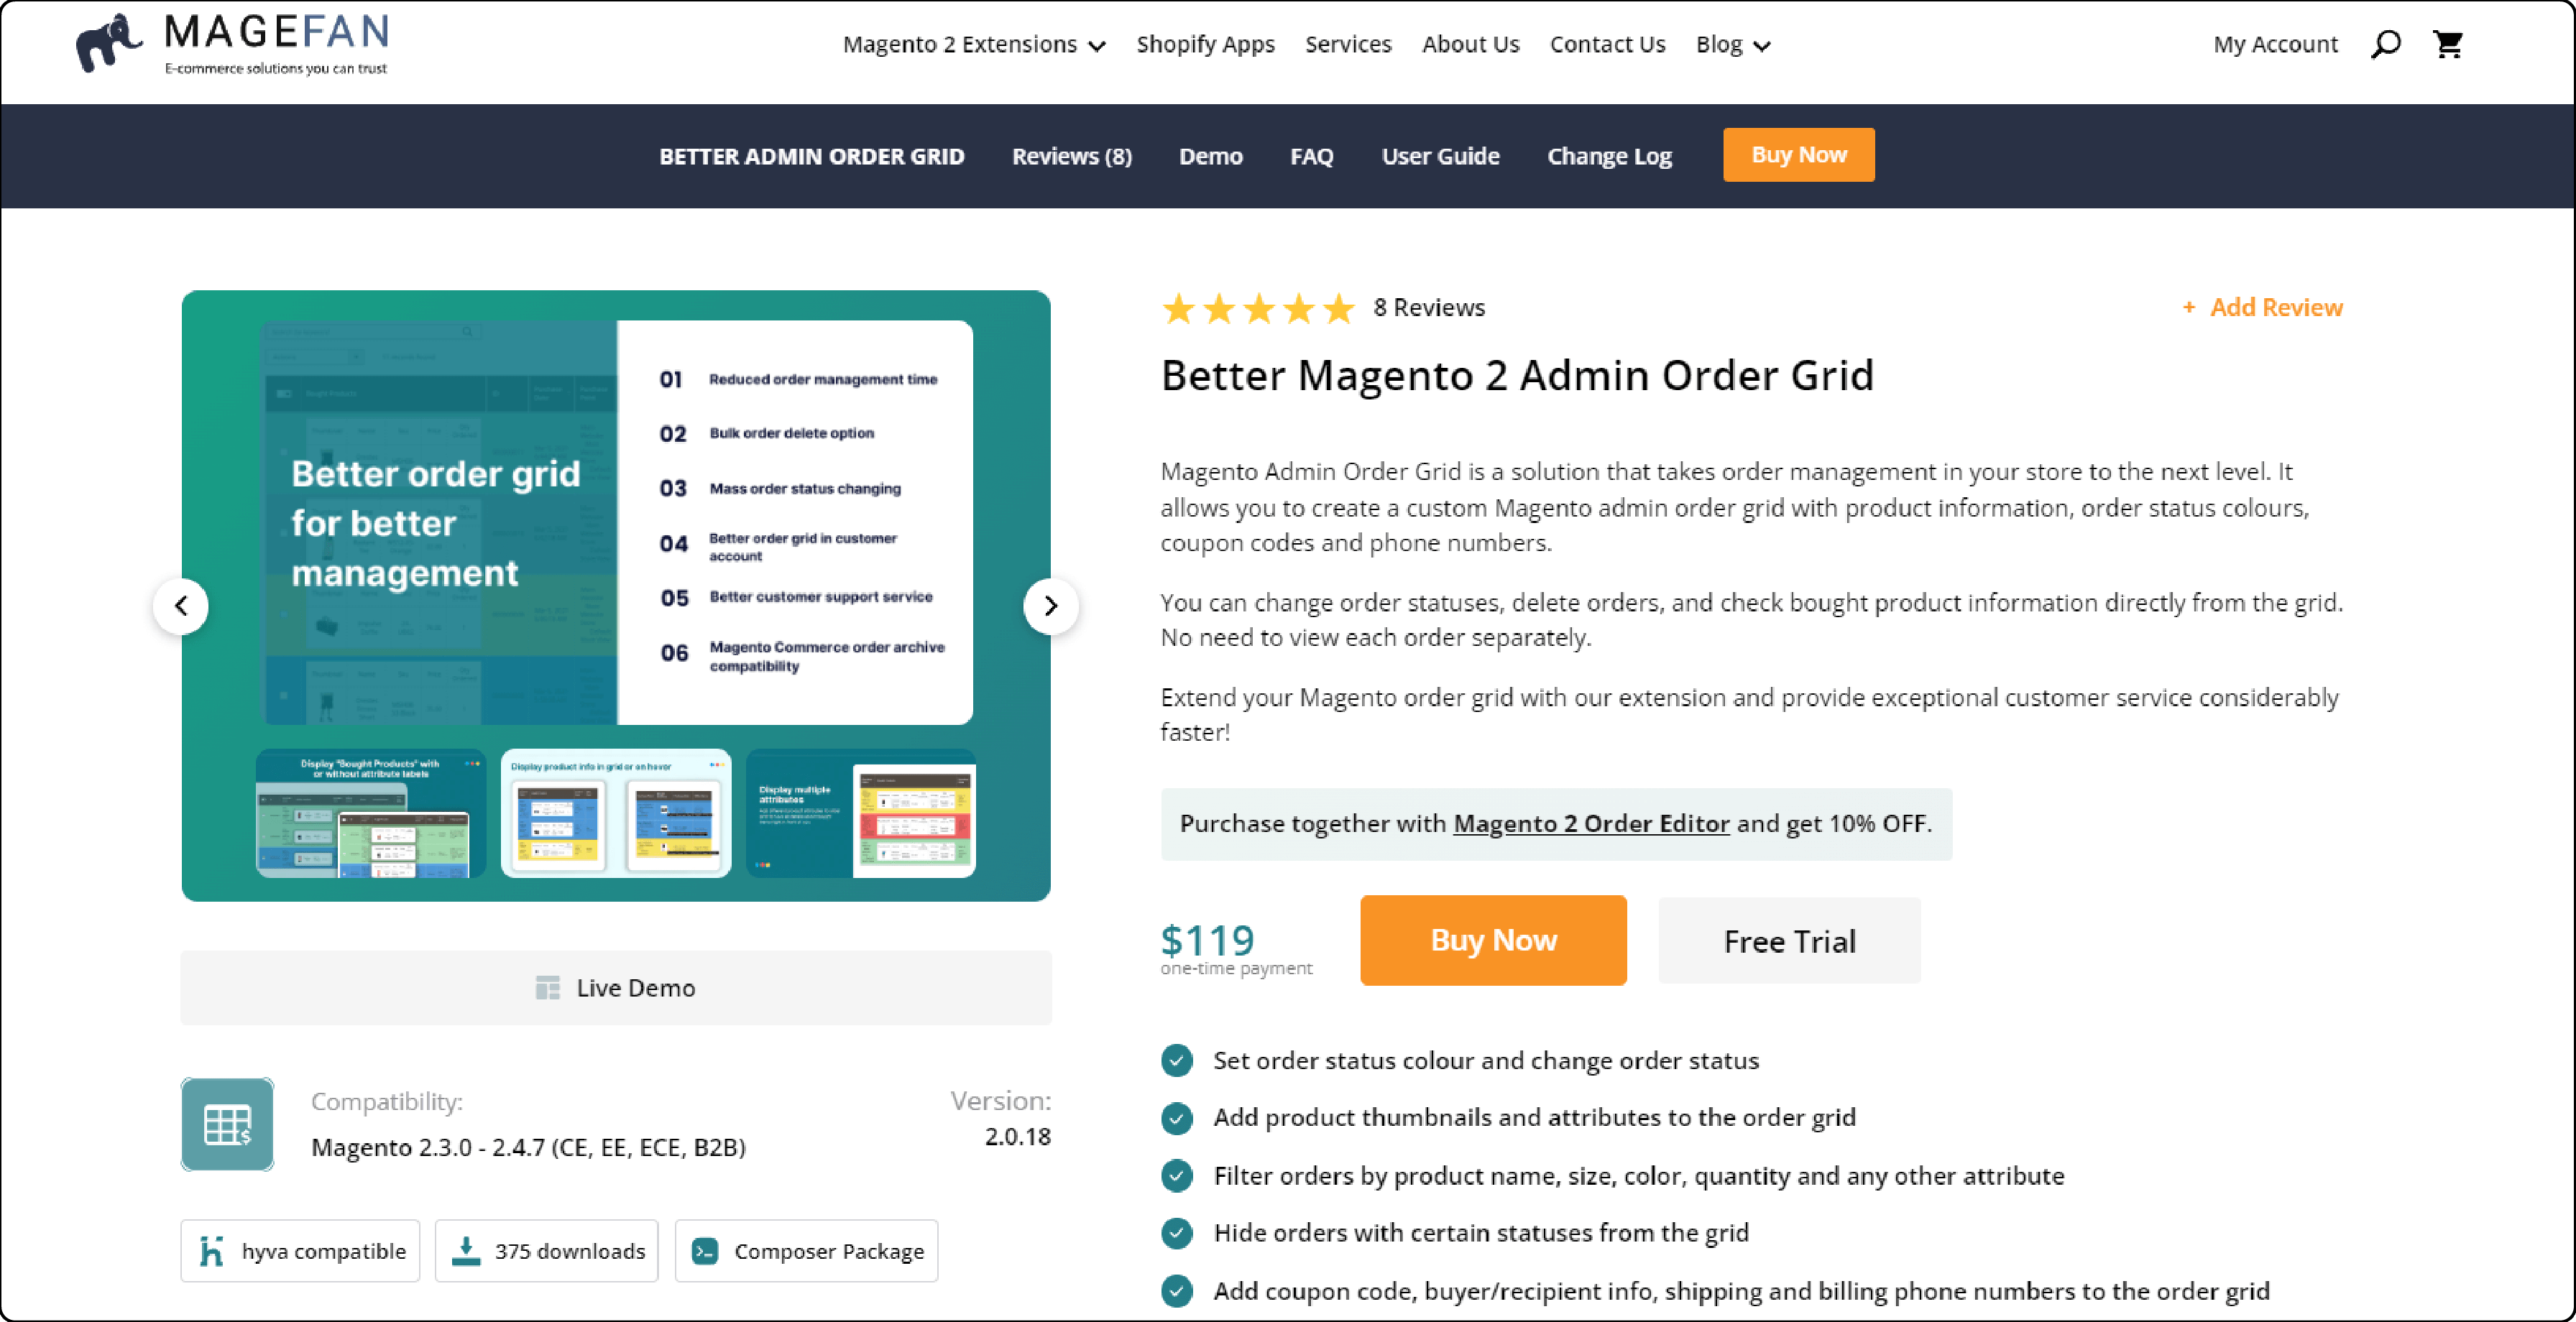Viewport: 2576px width, 1322px height.
Task: Switch to Reviews (8) tab
Action: 1071,157
